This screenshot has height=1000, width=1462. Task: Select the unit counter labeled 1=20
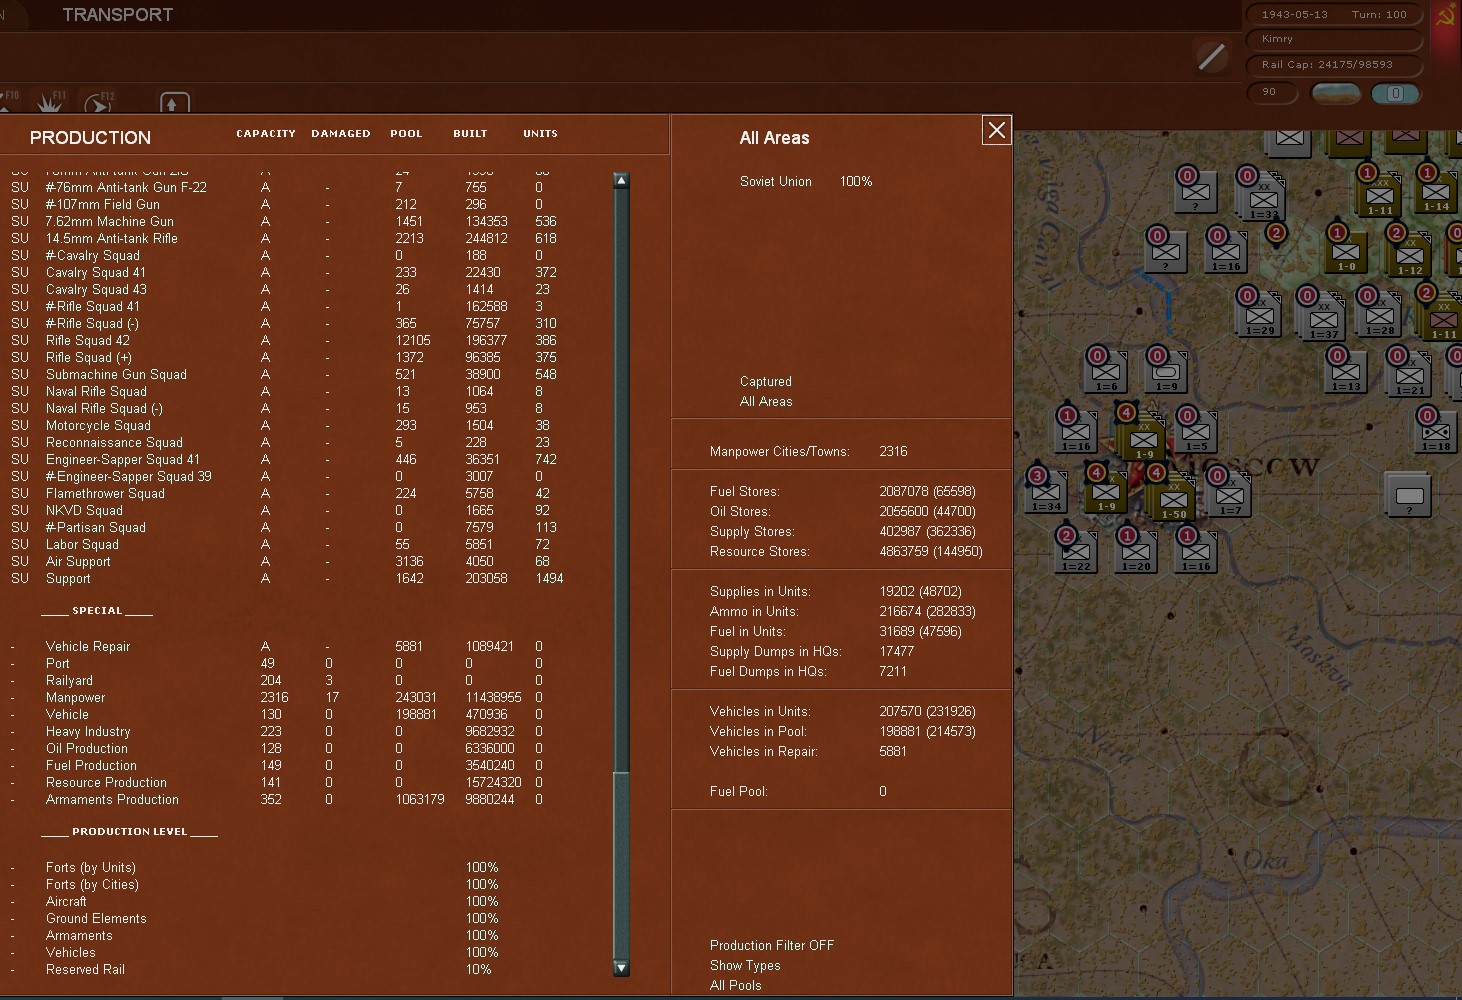pyautogui.click(x=1136, y=551)
